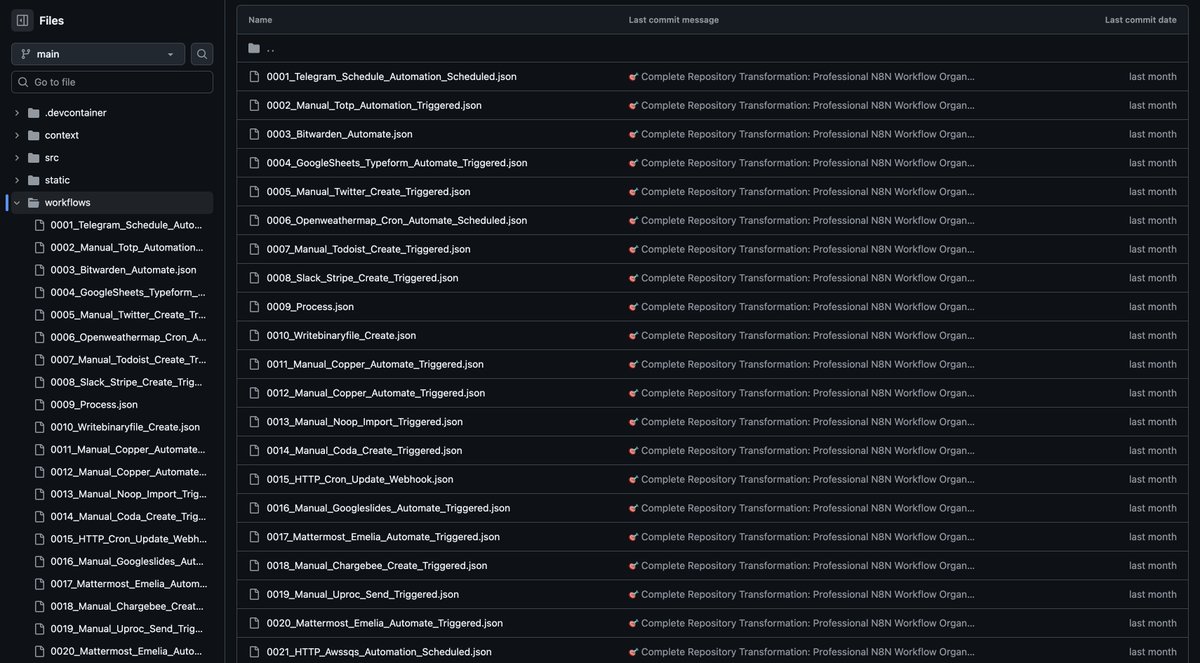Select the context folder in tree

62,135
